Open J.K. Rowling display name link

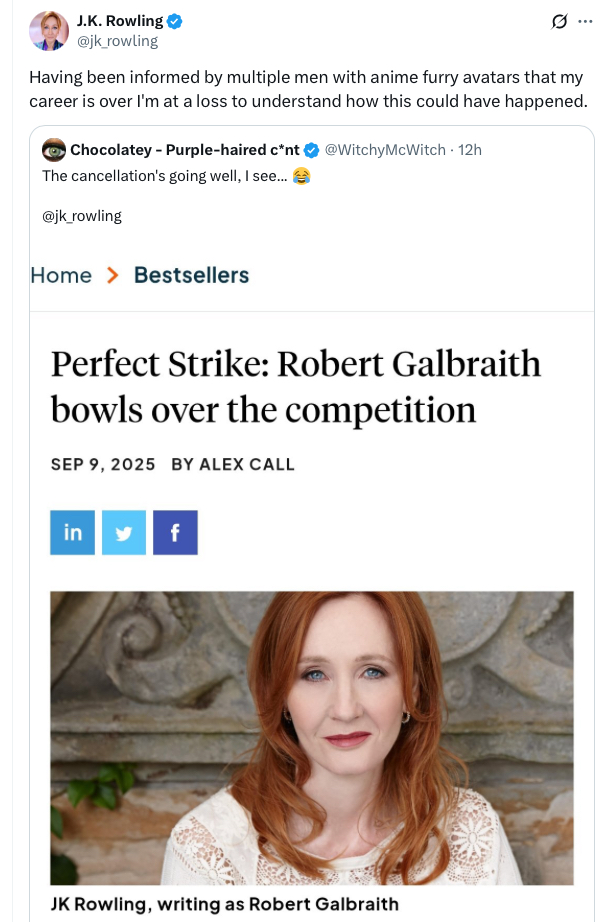(x=119, y=21)
